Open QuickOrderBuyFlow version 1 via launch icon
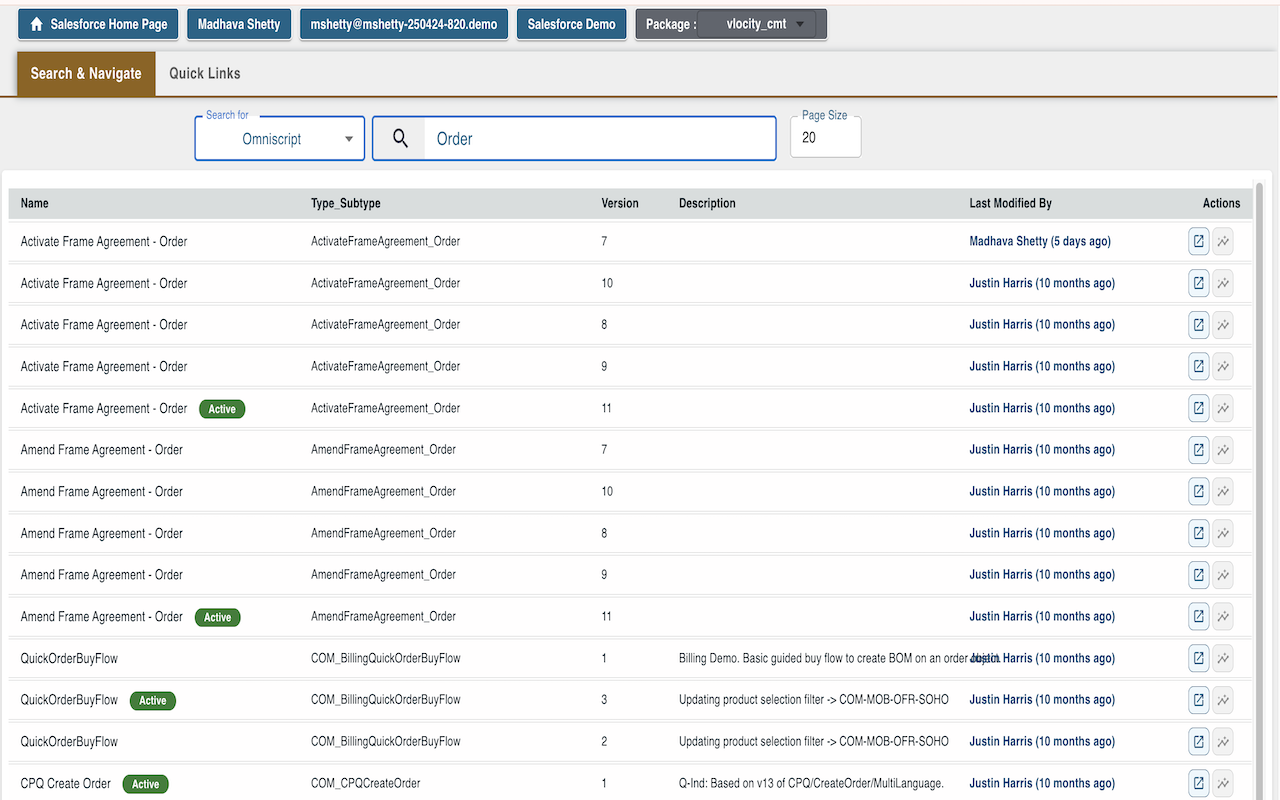The width and height of the screenshot is (1280, 800). click(x=1198, y=658)
